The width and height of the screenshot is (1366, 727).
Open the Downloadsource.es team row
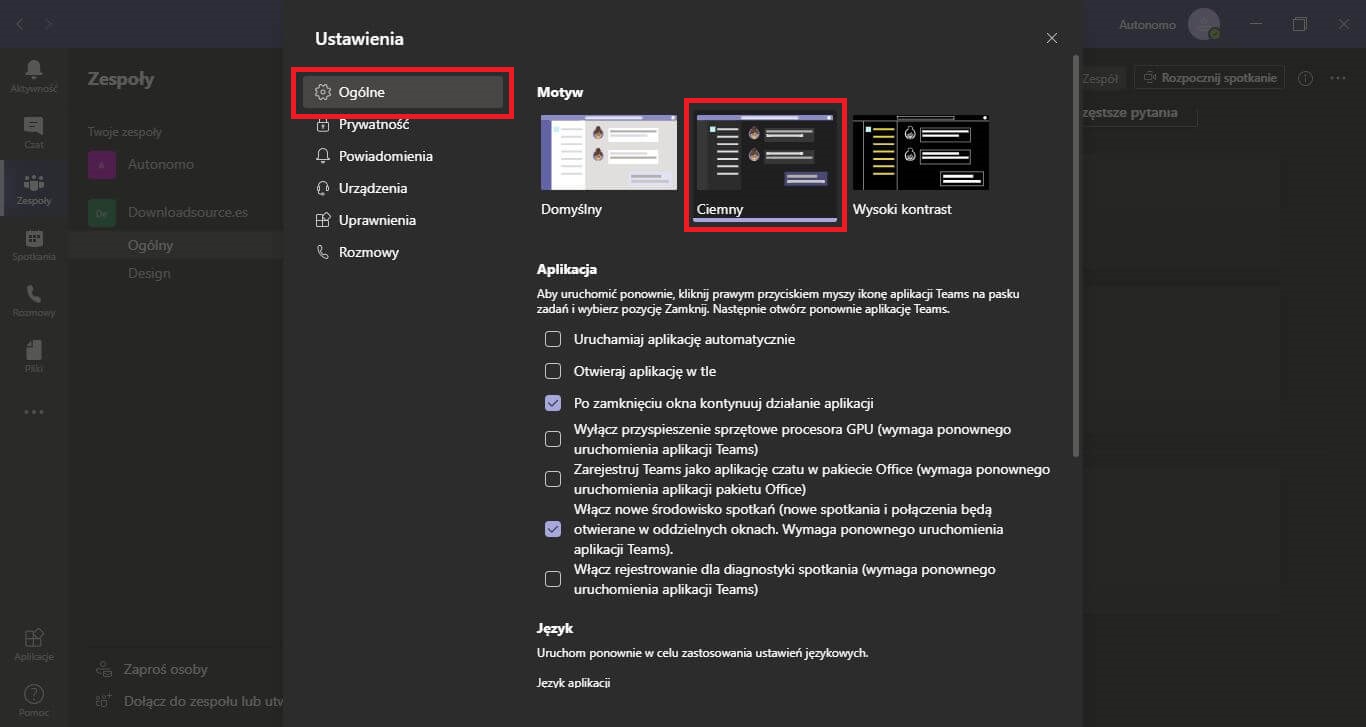(178, 212)
